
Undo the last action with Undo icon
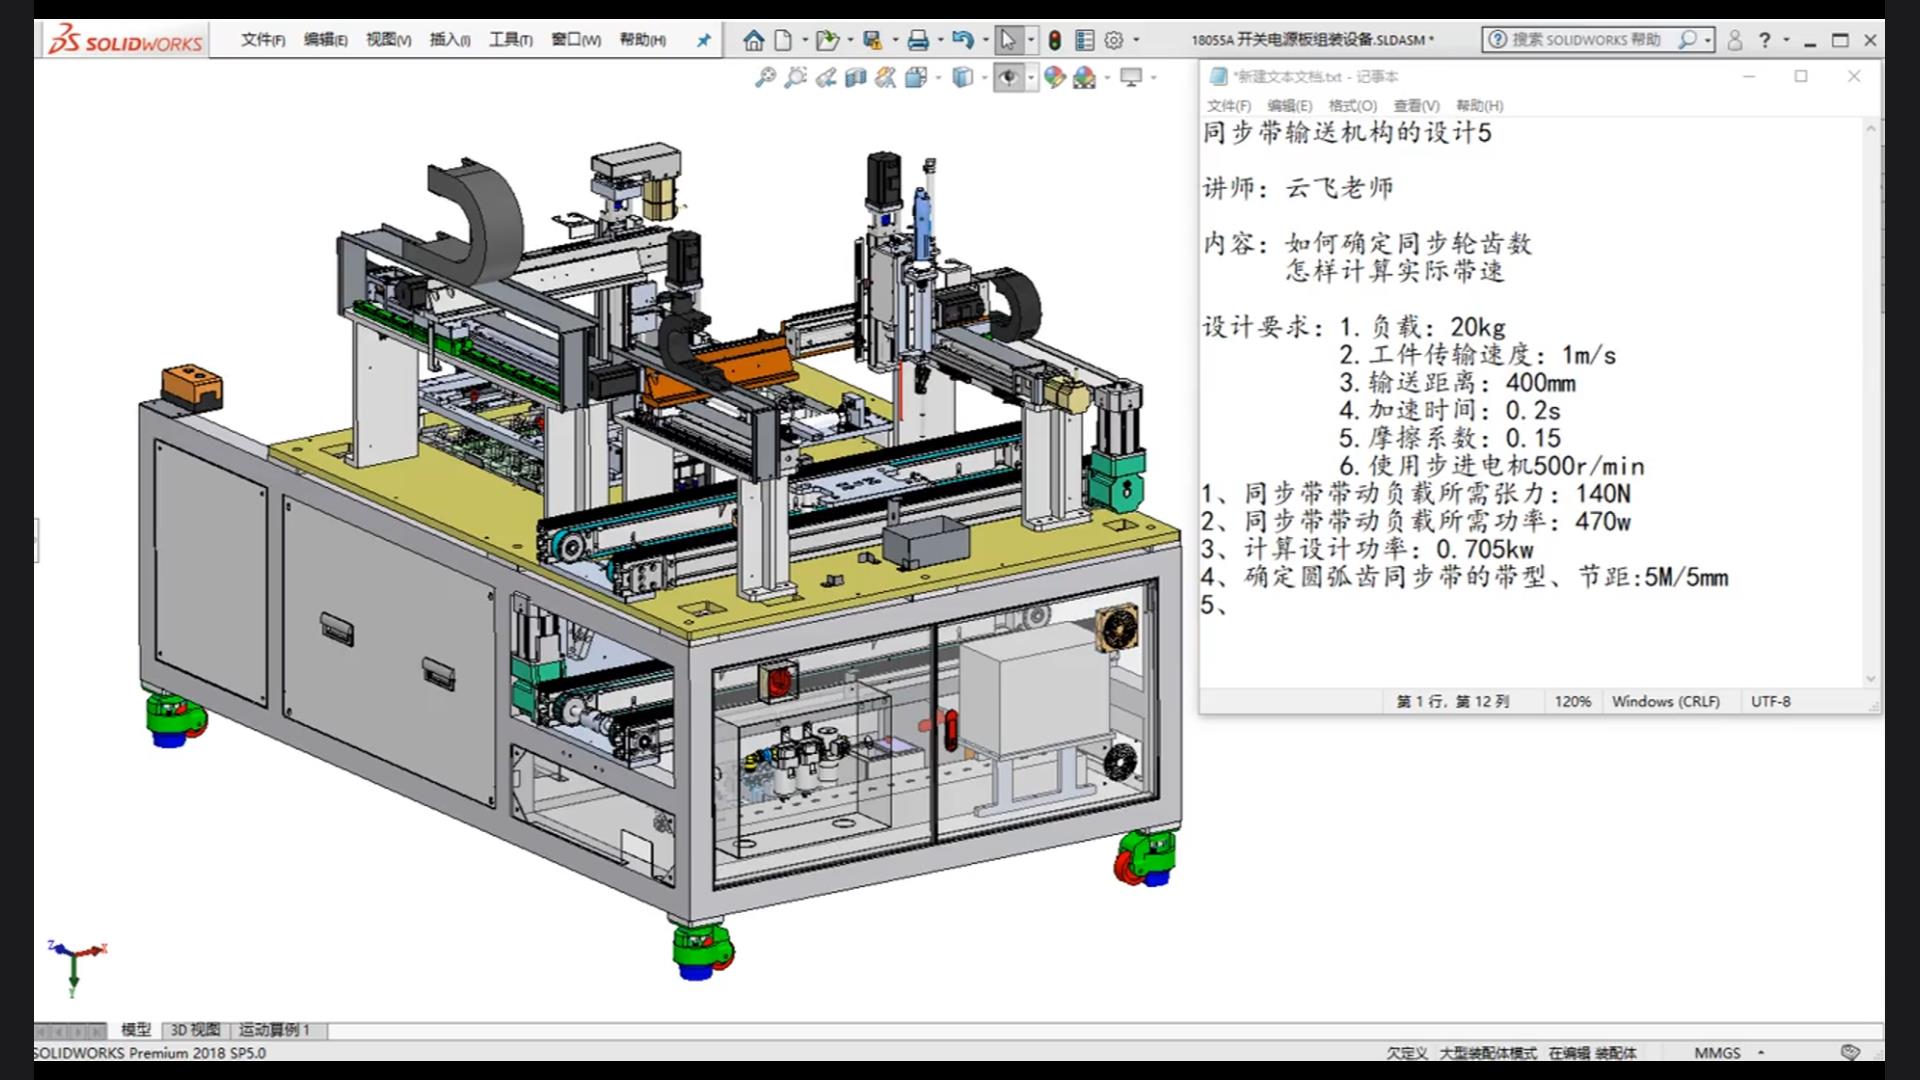(x=962, y=40)
